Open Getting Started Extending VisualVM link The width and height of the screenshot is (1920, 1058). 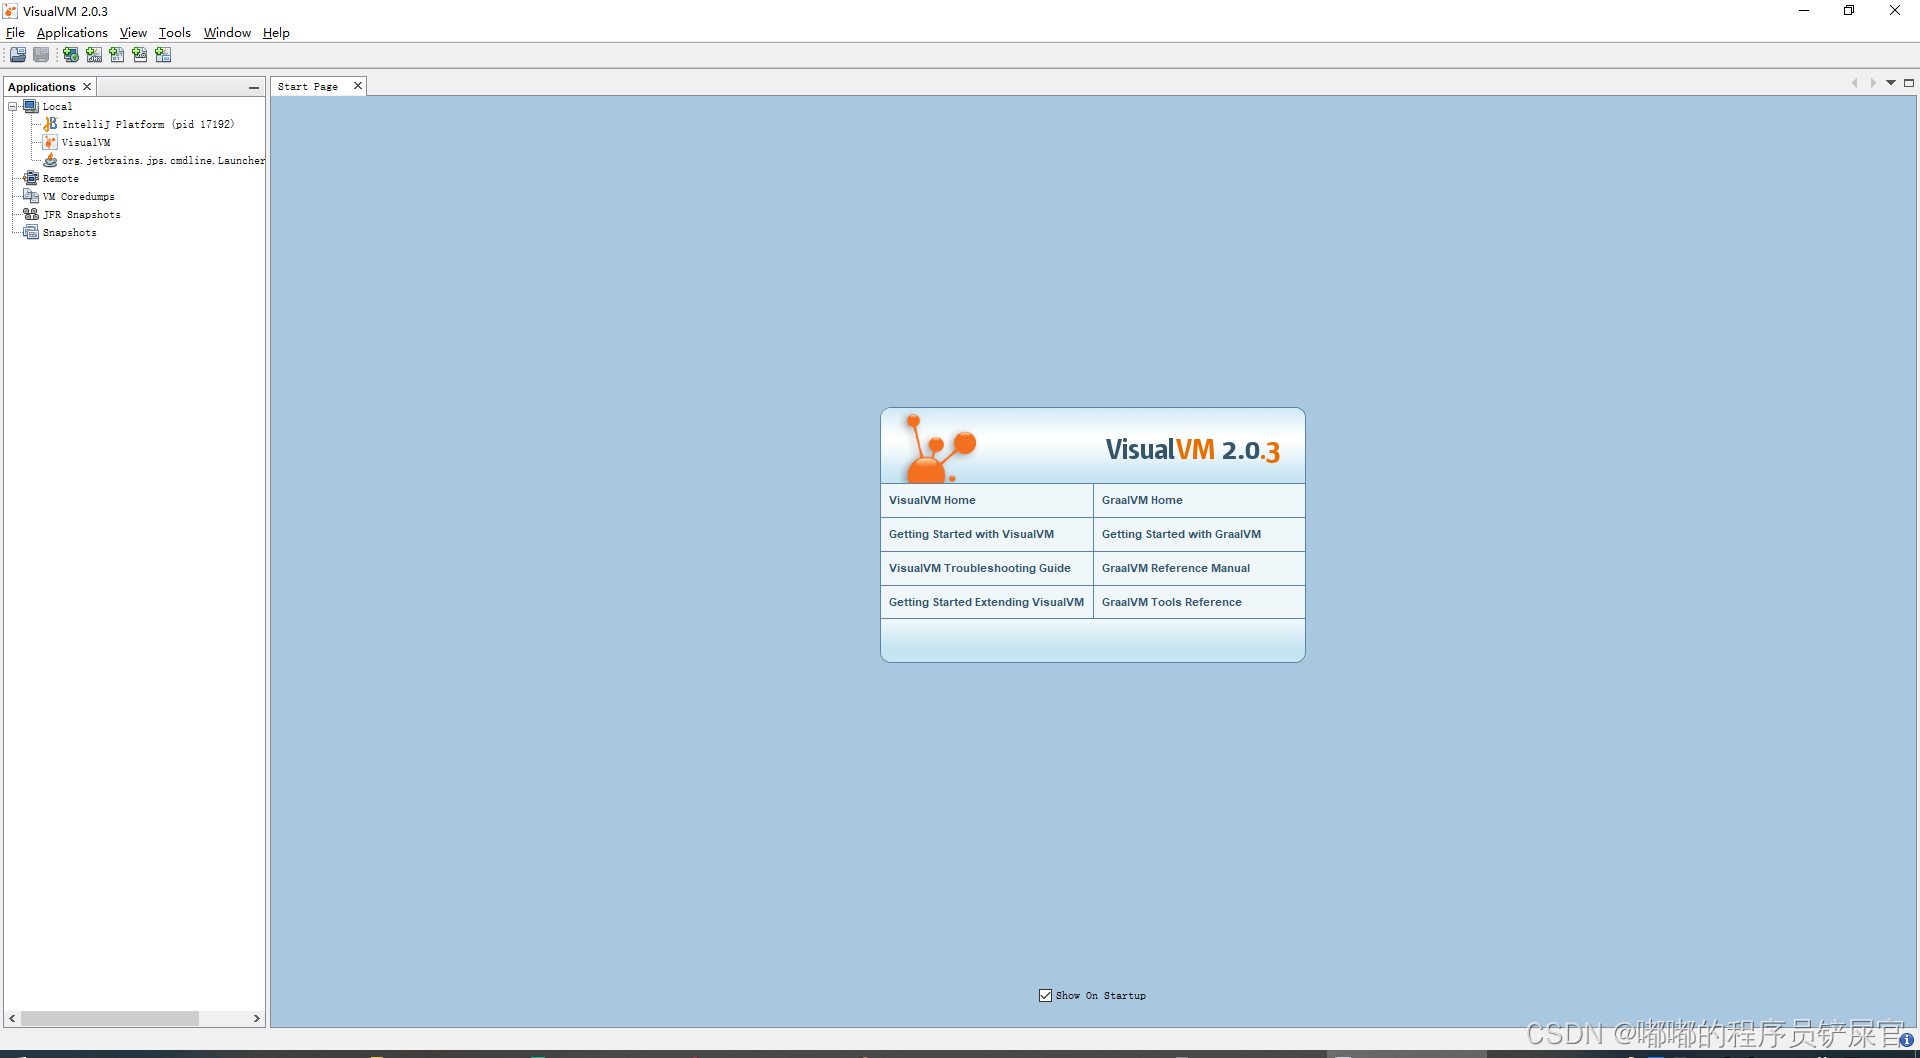[986, 602]
